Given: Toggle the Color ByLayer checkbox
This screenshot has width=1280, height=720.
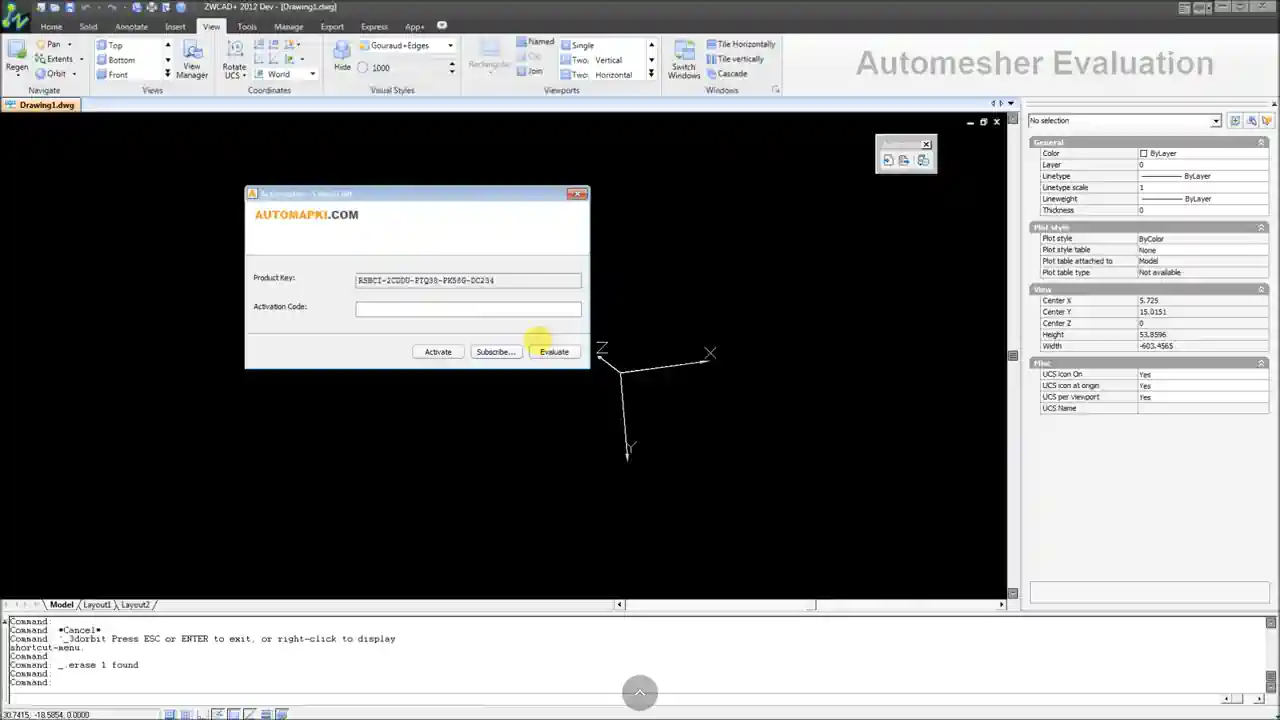Looking at the screenshot, I should [x=1141, y=153].
